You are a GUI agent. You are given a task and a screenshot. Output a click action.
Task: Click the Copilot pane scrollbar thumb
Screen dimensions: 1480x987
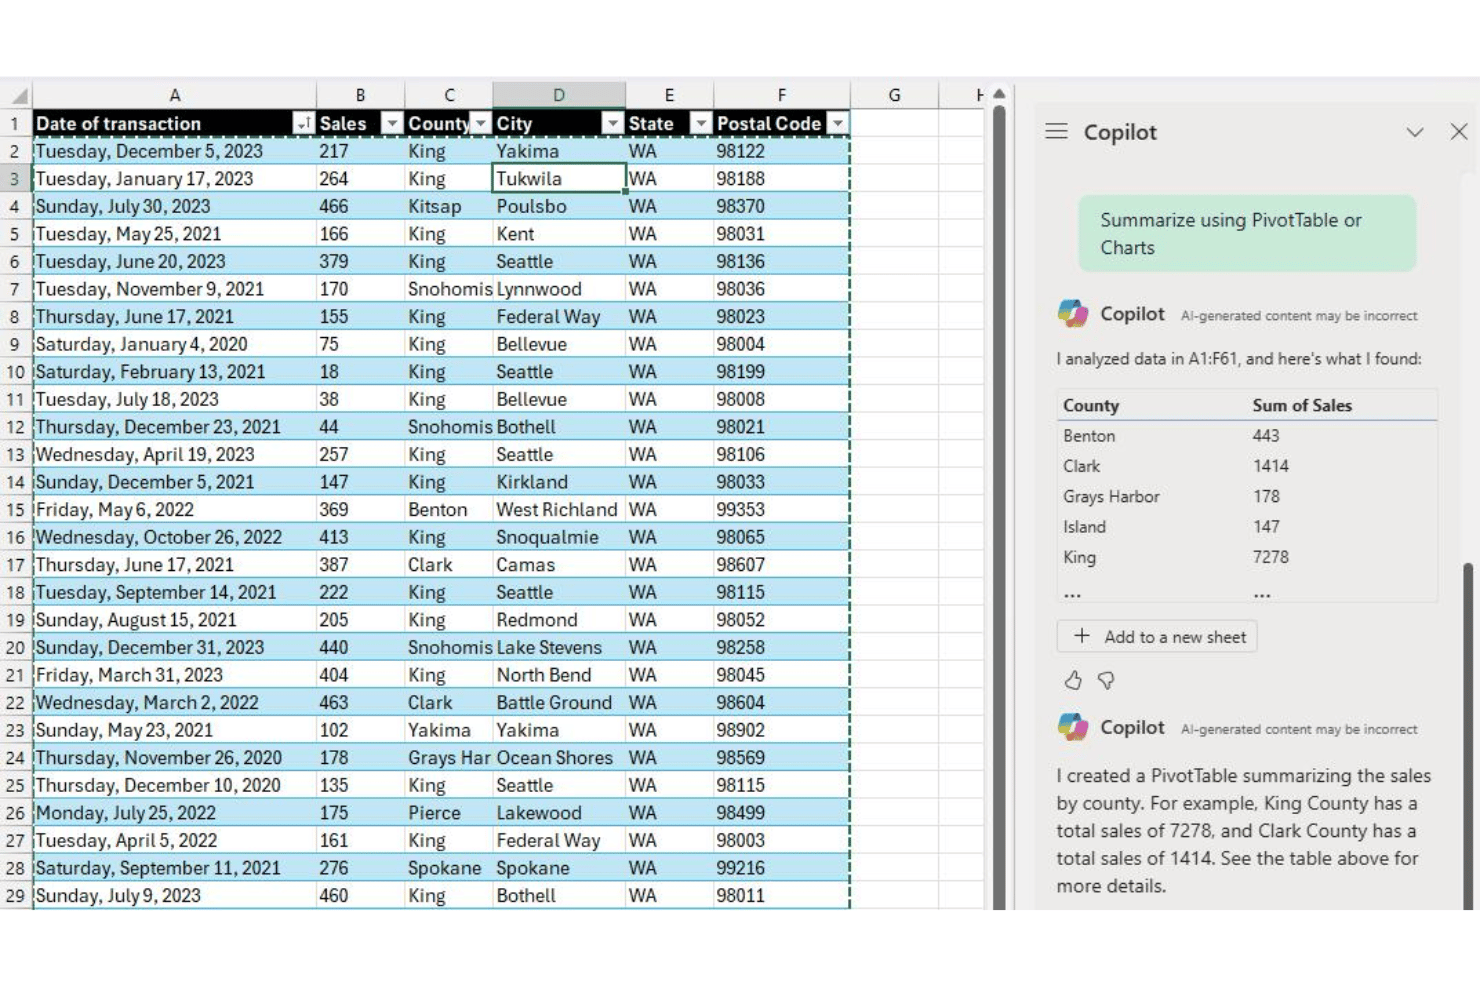(x=1468, y=735)
